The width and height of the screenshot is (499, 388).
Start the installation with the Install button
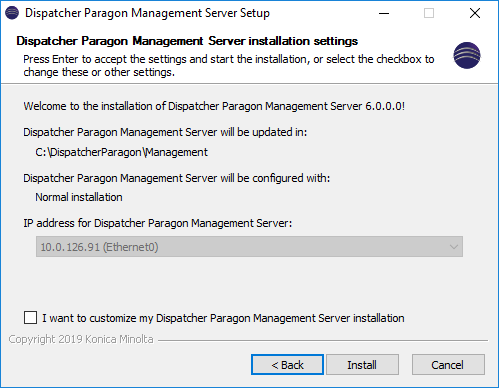pyautogui.click(x=362, y=365)
